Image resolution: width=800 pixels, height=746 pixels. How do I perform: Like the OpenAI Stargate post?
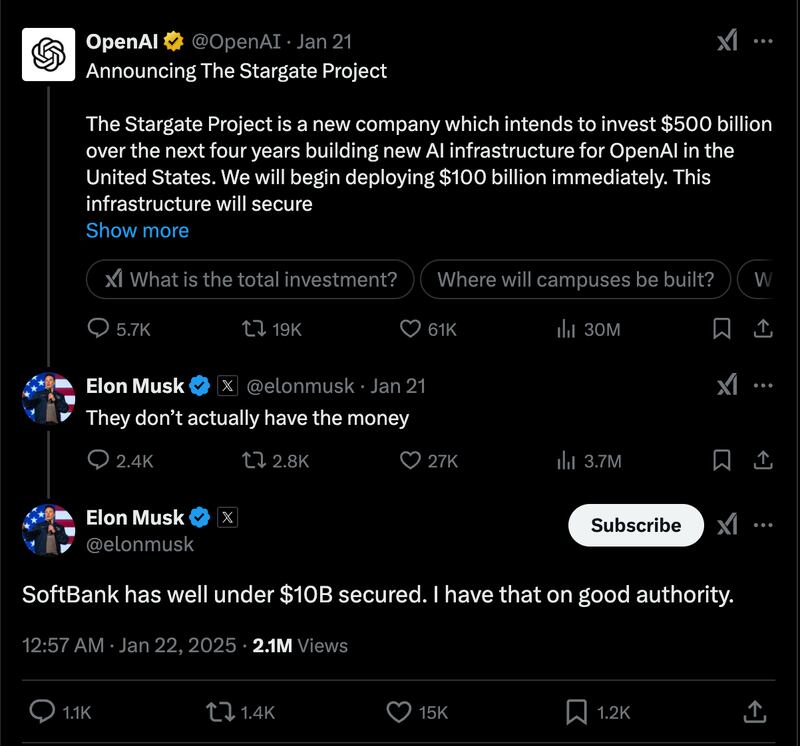point(410,329)
